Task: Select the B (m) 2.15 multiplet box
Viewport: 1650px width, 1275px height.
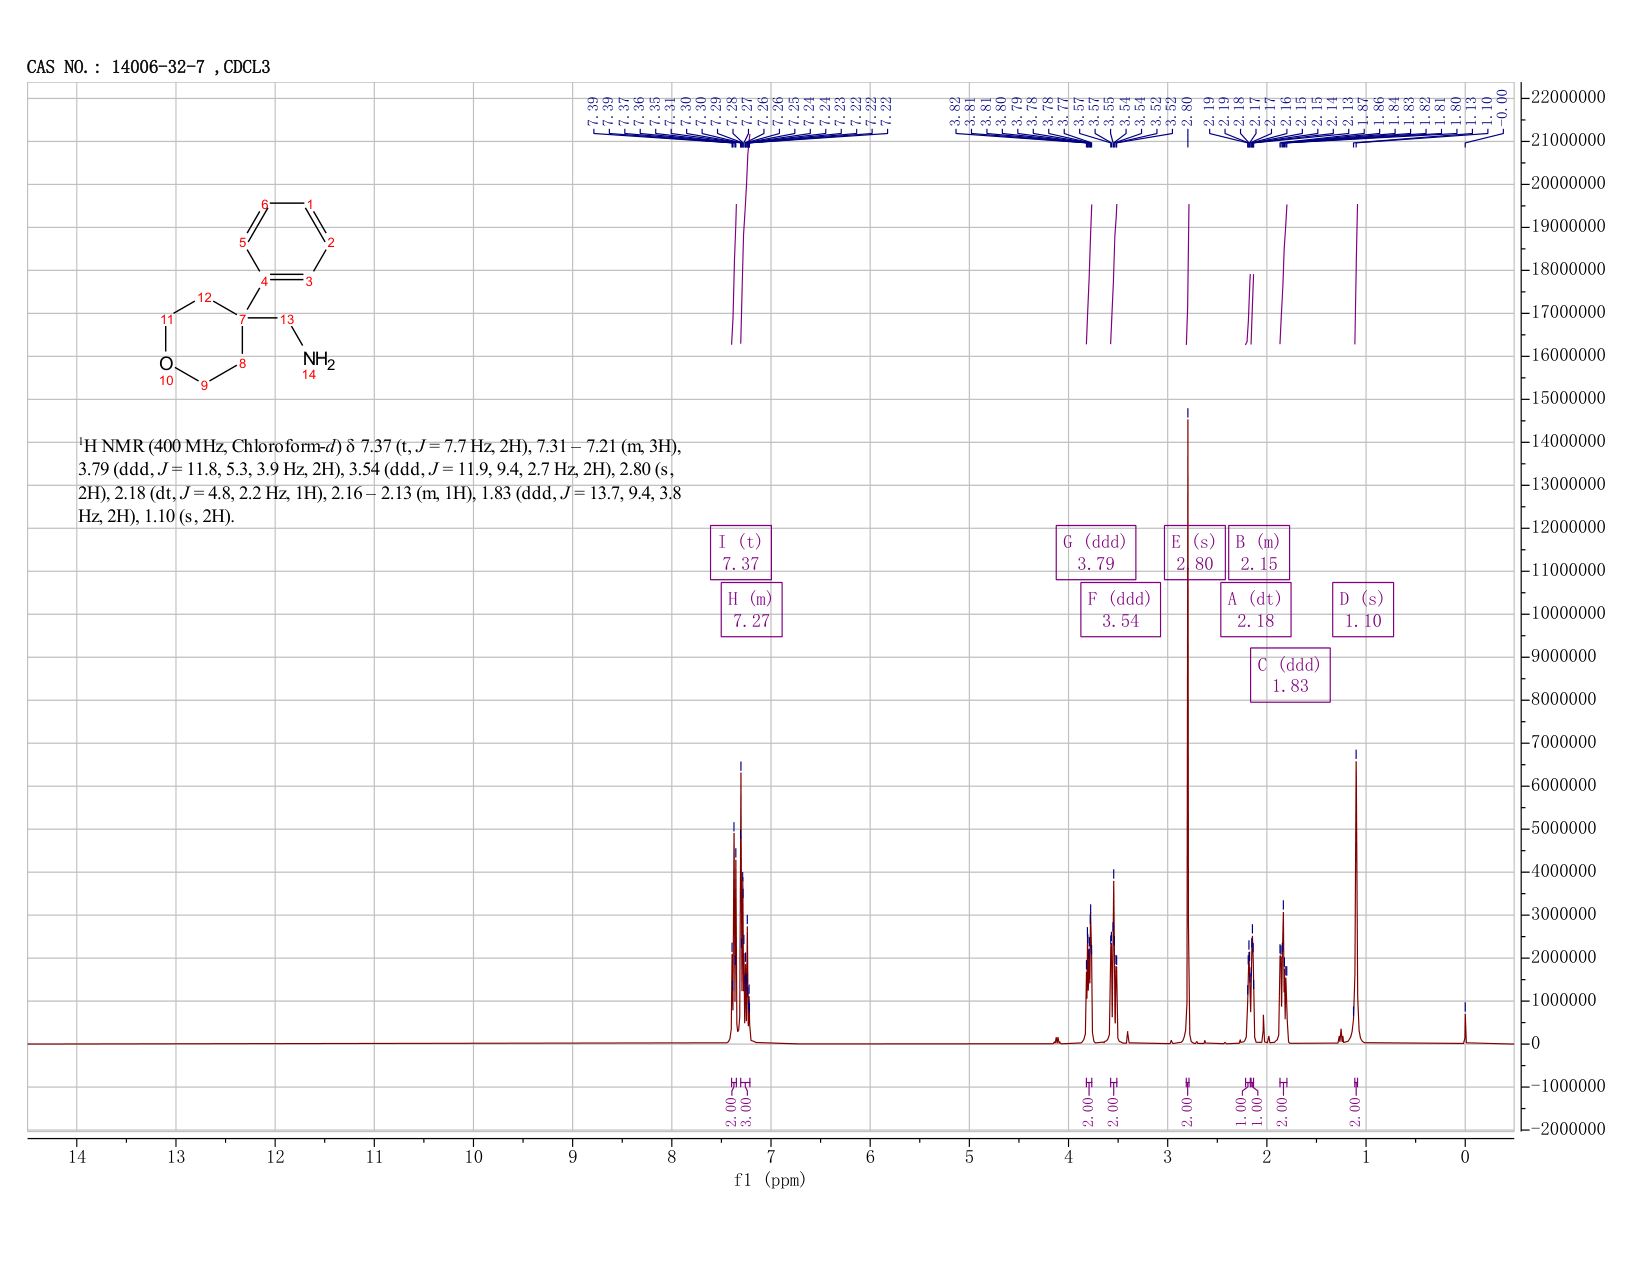Action: (1259, 552)
